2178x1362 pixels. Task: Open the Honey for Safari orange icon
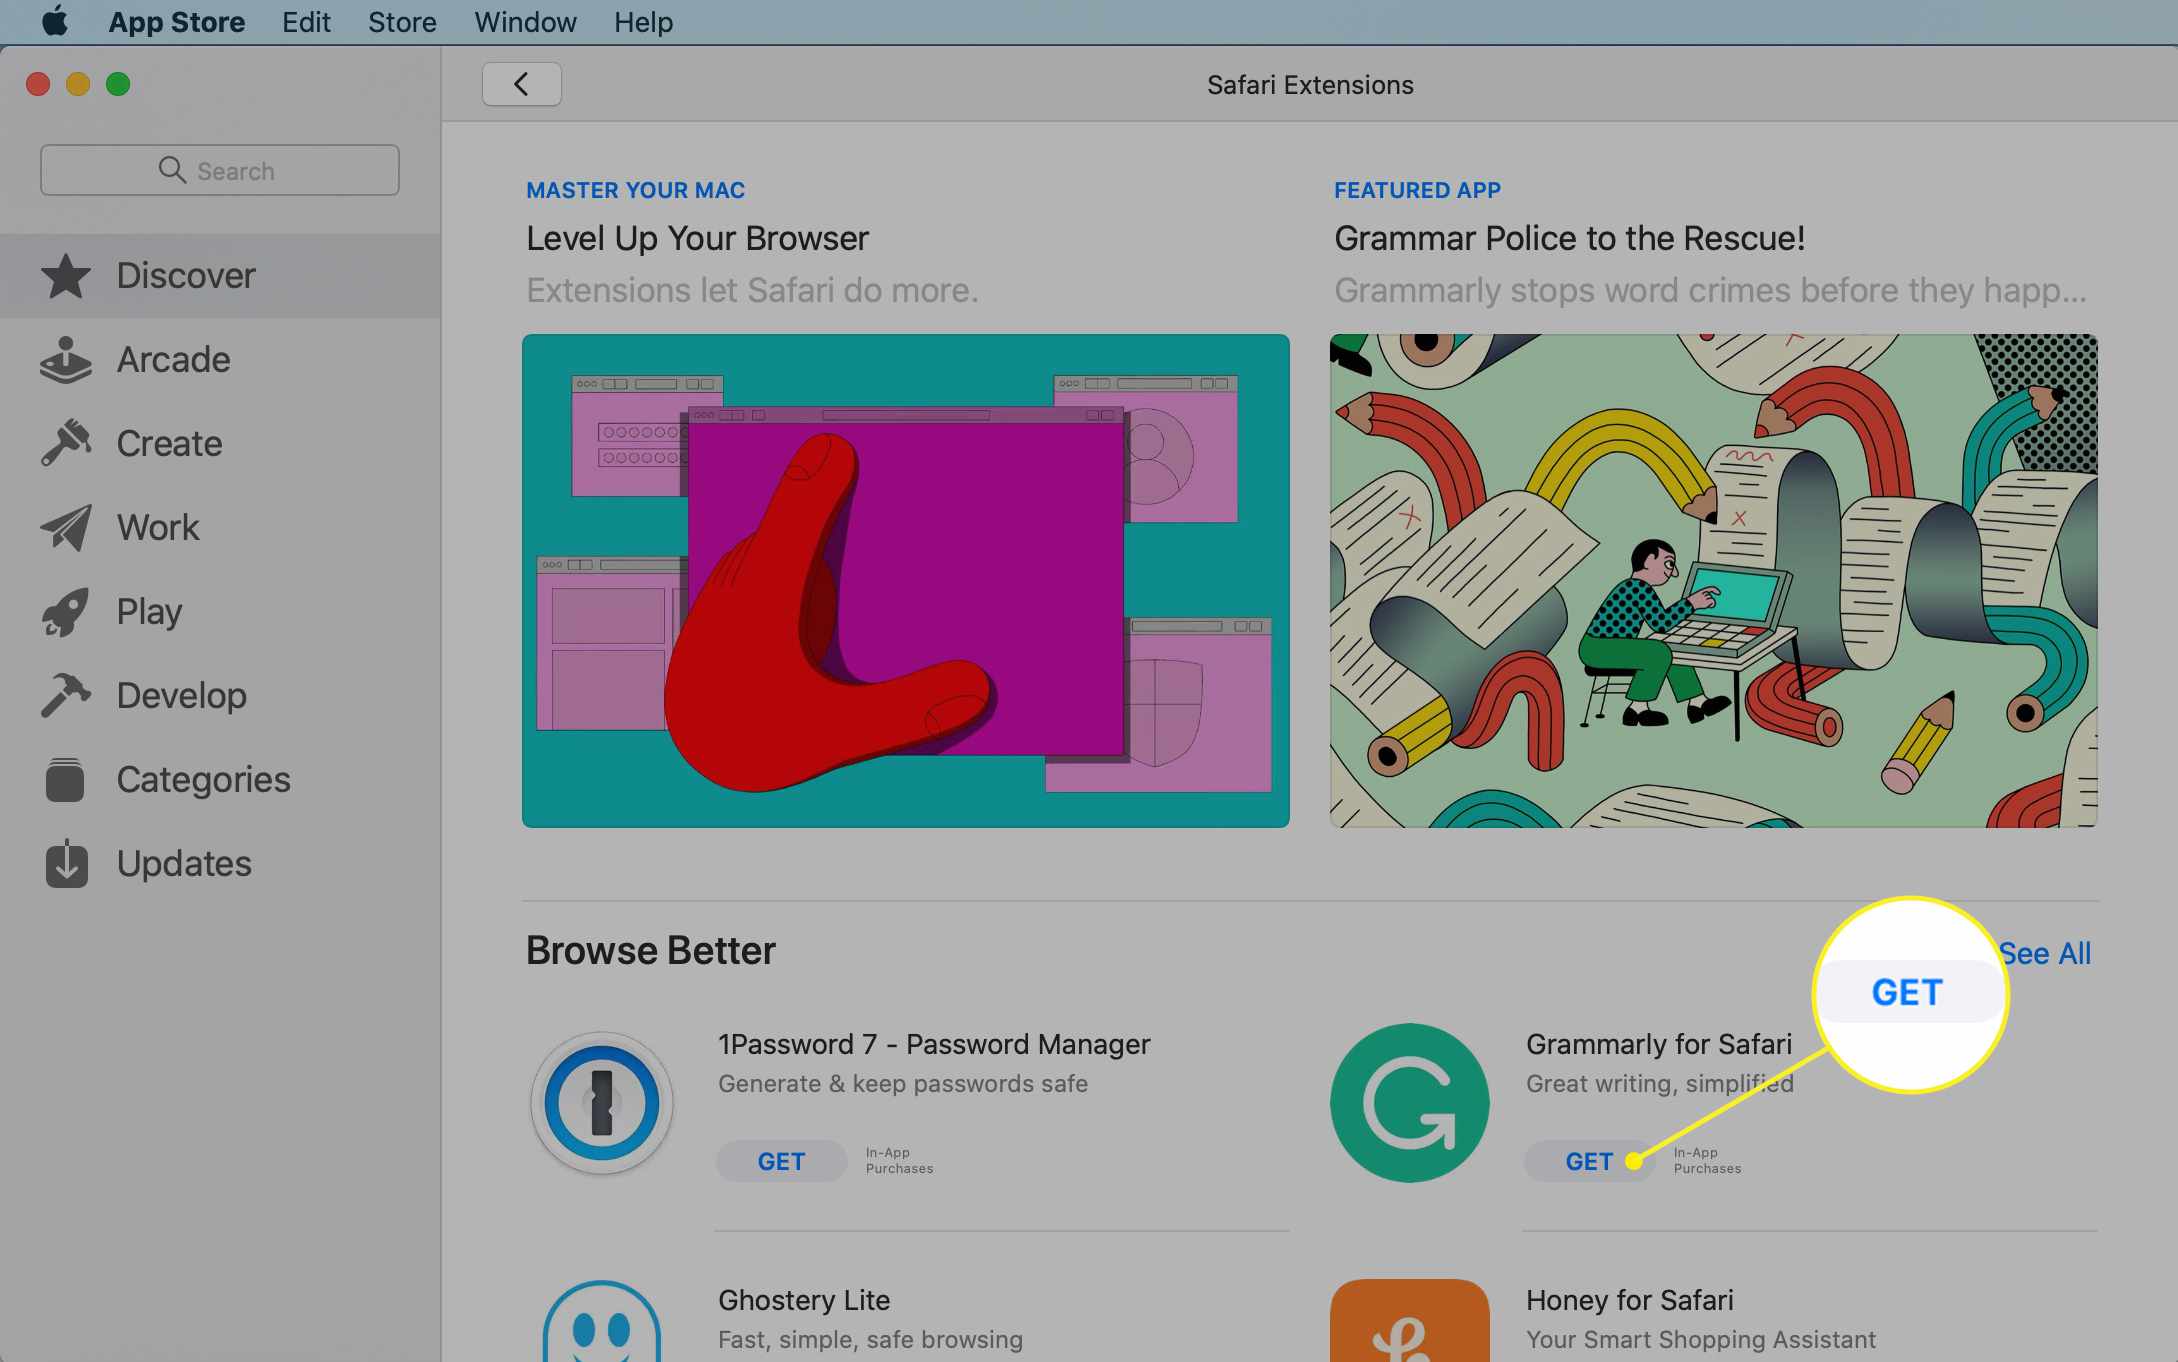click(1409, 1320)
